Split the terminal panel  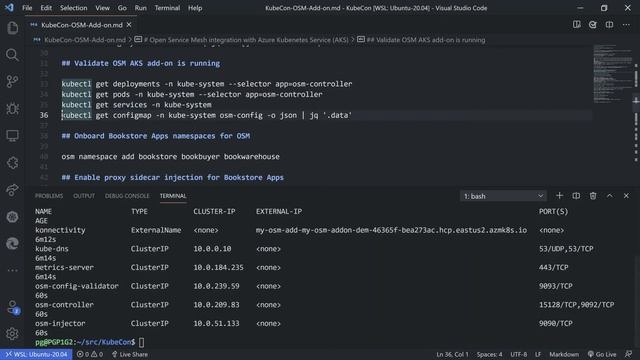tap(576, 196)
